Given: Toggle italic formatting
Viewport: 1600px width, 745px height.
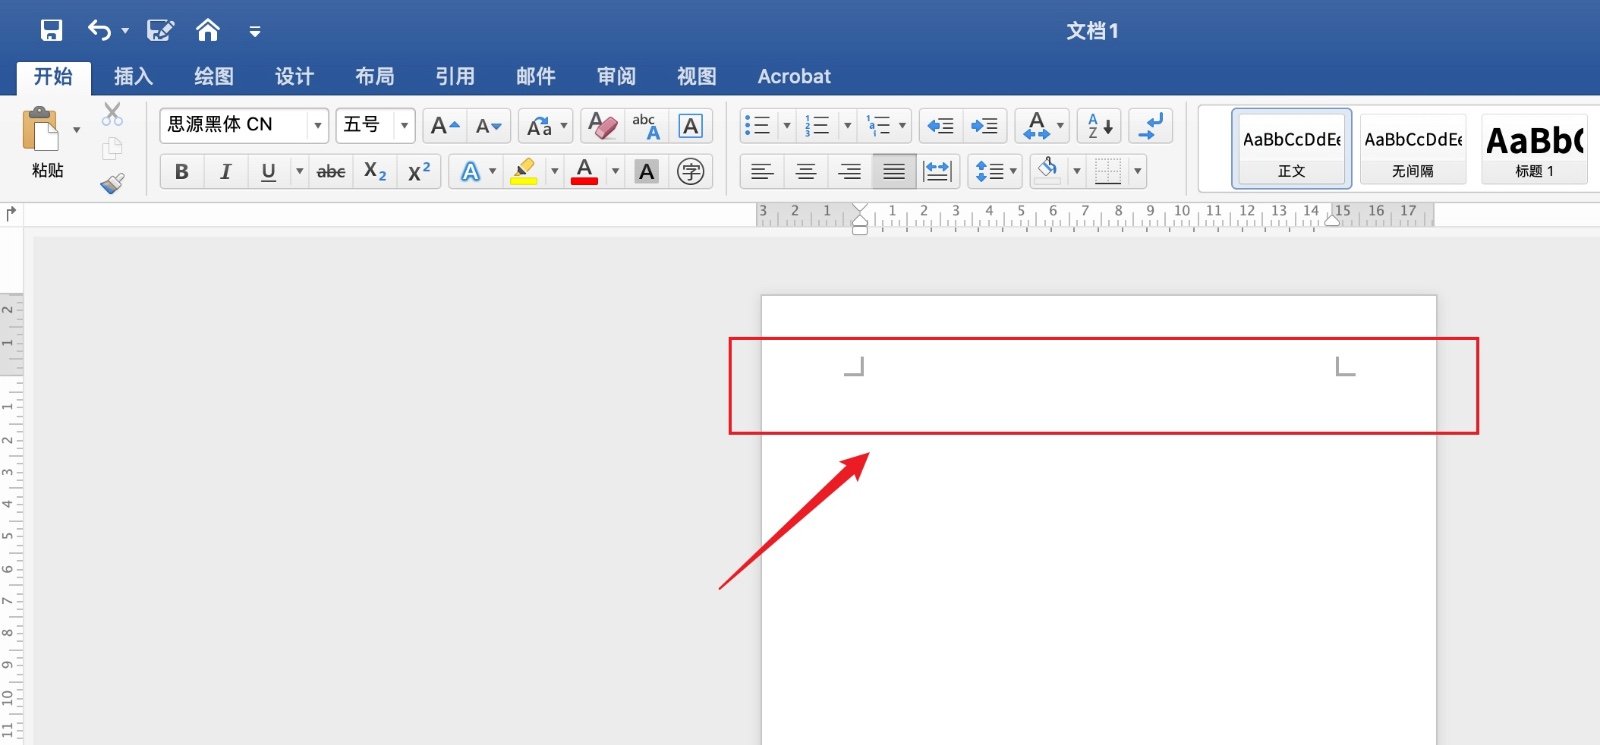Looking at the screenshot, I should point(226,172).
